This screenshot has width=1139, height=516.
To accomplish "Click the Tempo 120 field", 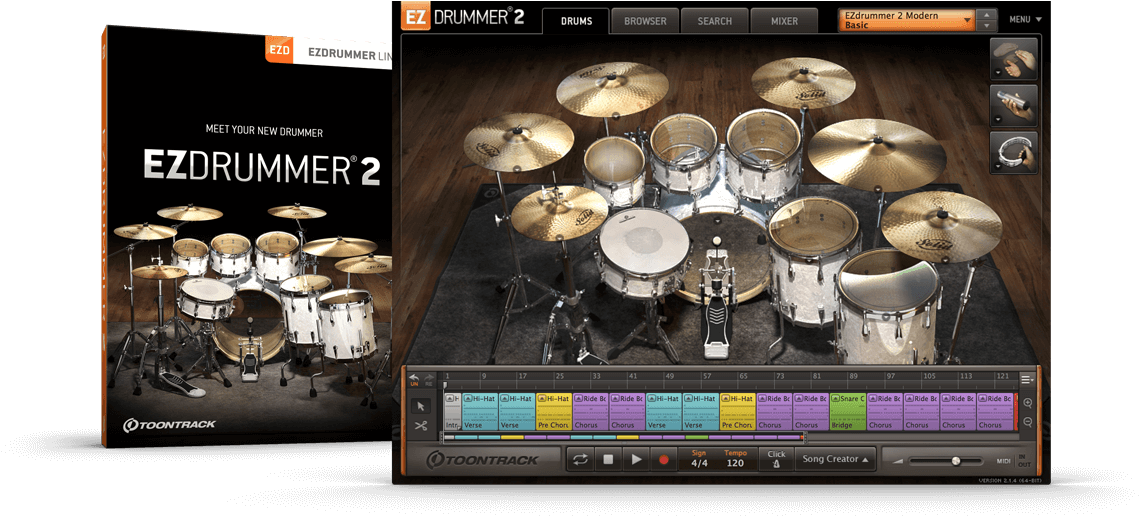I will pos(735,459).
